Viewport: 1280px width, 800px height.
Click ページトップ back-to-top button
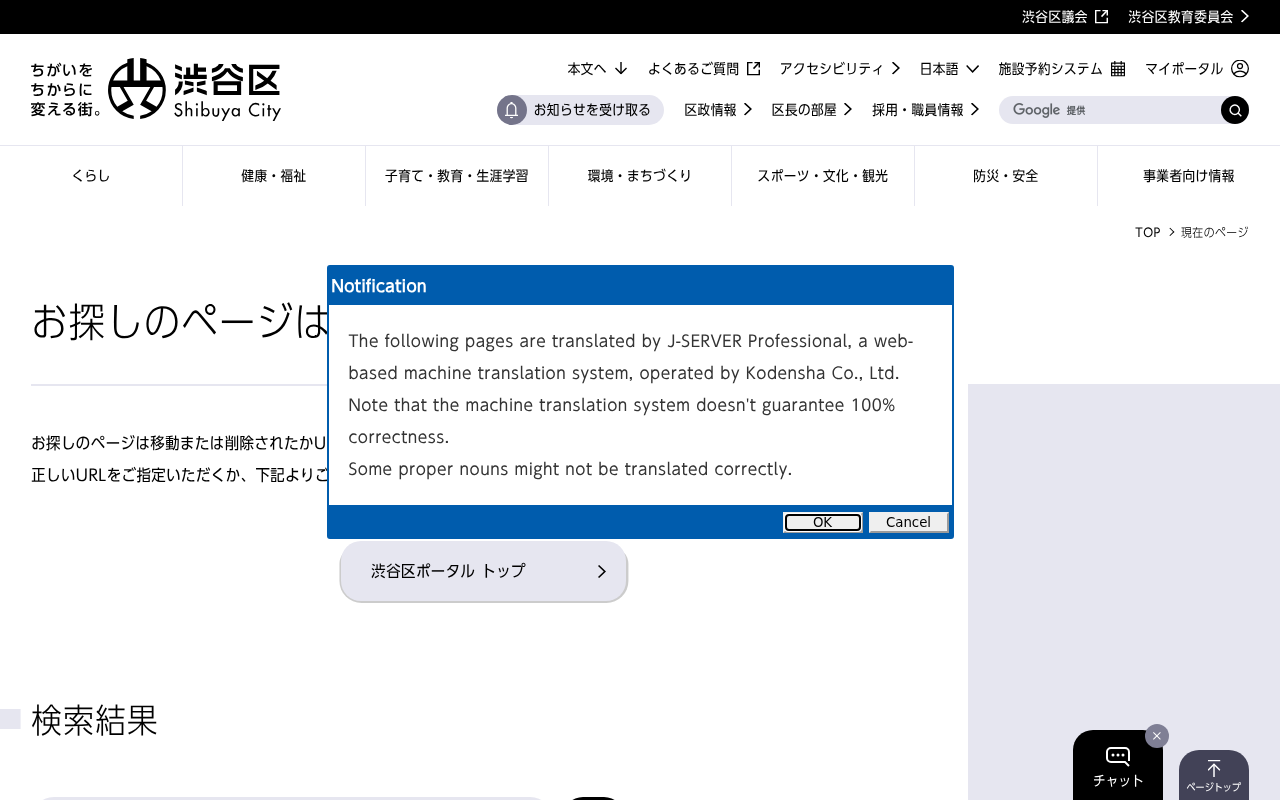[1214, 775]
